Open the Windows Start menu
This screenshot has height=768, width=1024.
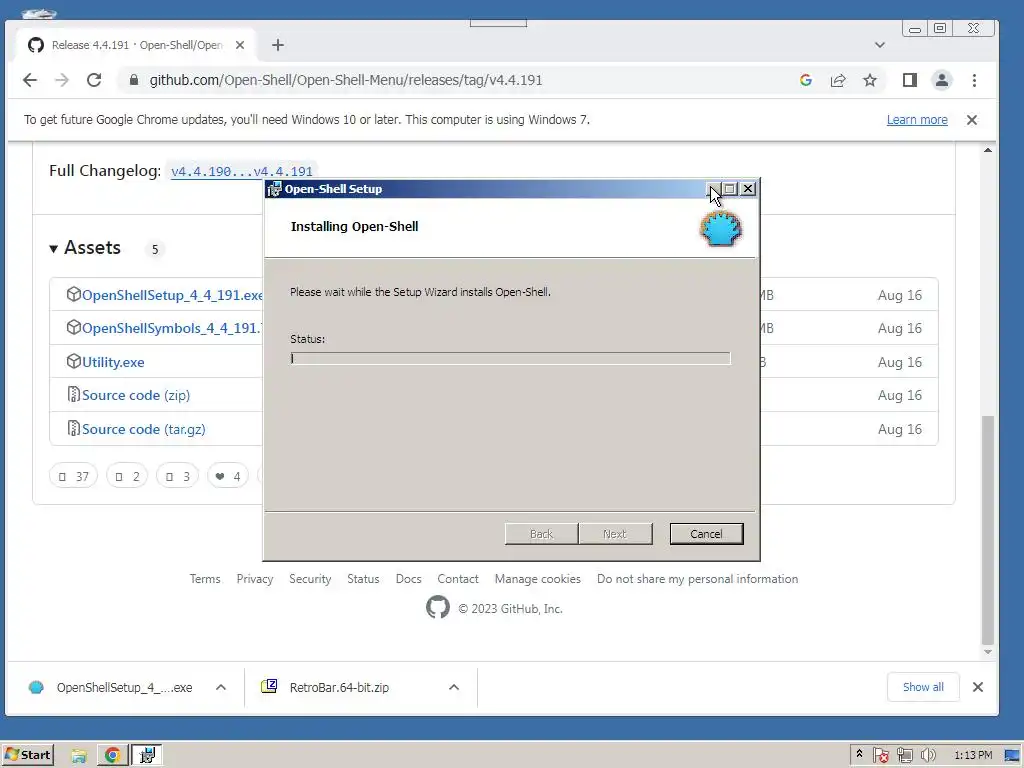[x=27, y=755]
